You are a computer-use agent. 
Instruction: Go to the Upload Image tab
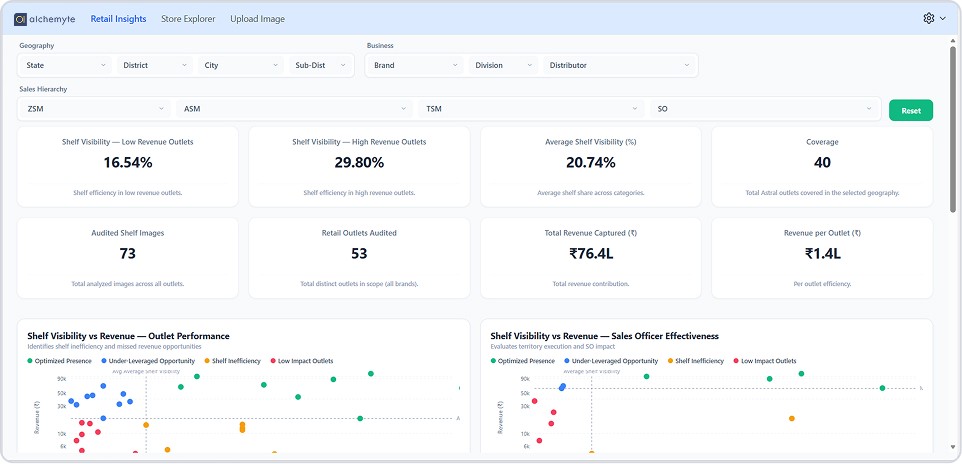pyautogui.click(x=258, y=19)
